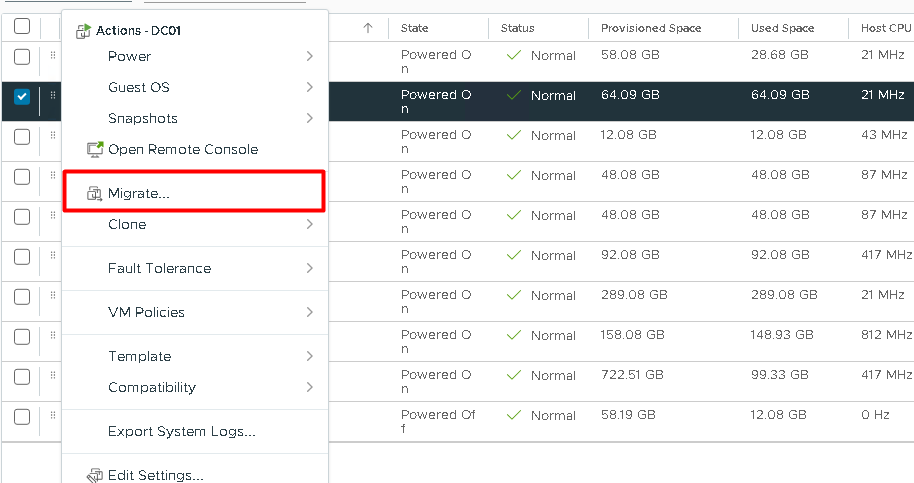Sort by the Status column header

[x=518, y=28]
